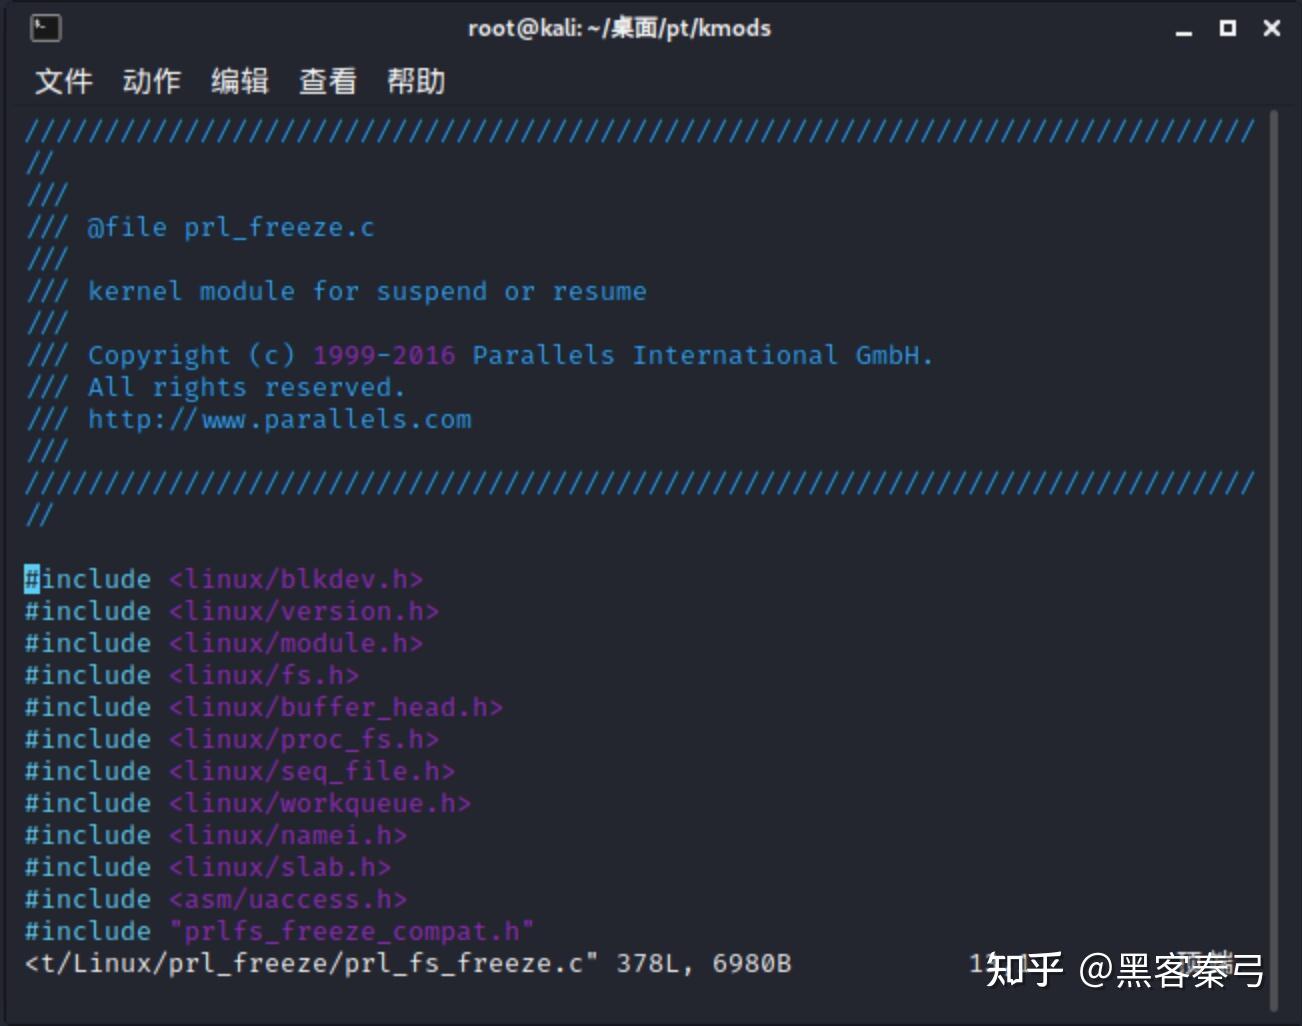The height and width of the screenshot is (1026, 1302).
Task: Open the 编辑 menu
Action: coord(239,81)
